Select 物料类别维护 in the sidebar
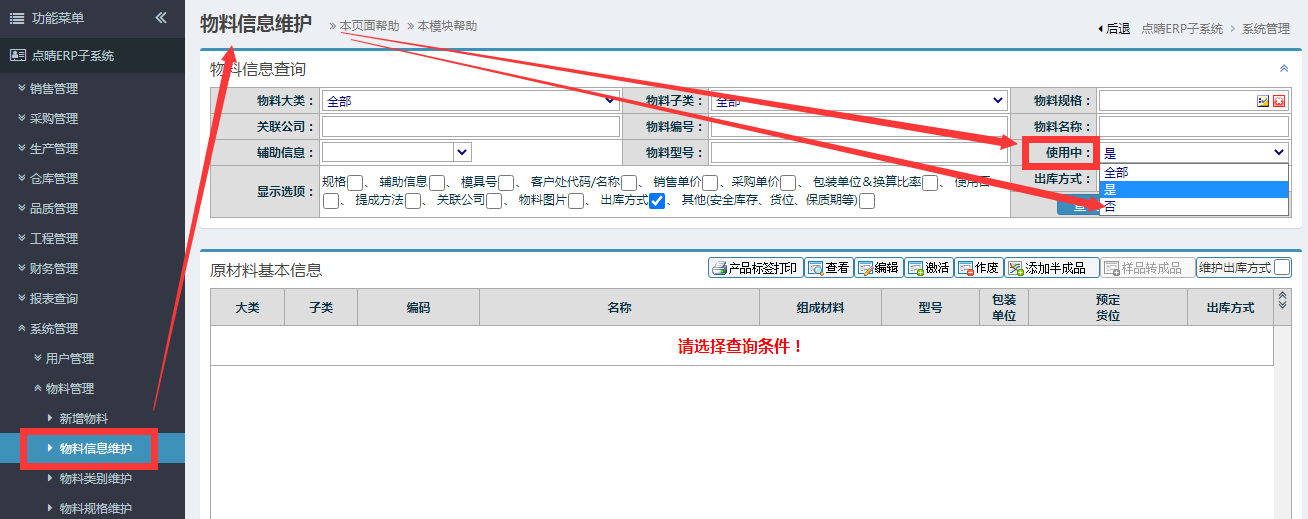Screen dimensions: 1308x519 point(95,478)
